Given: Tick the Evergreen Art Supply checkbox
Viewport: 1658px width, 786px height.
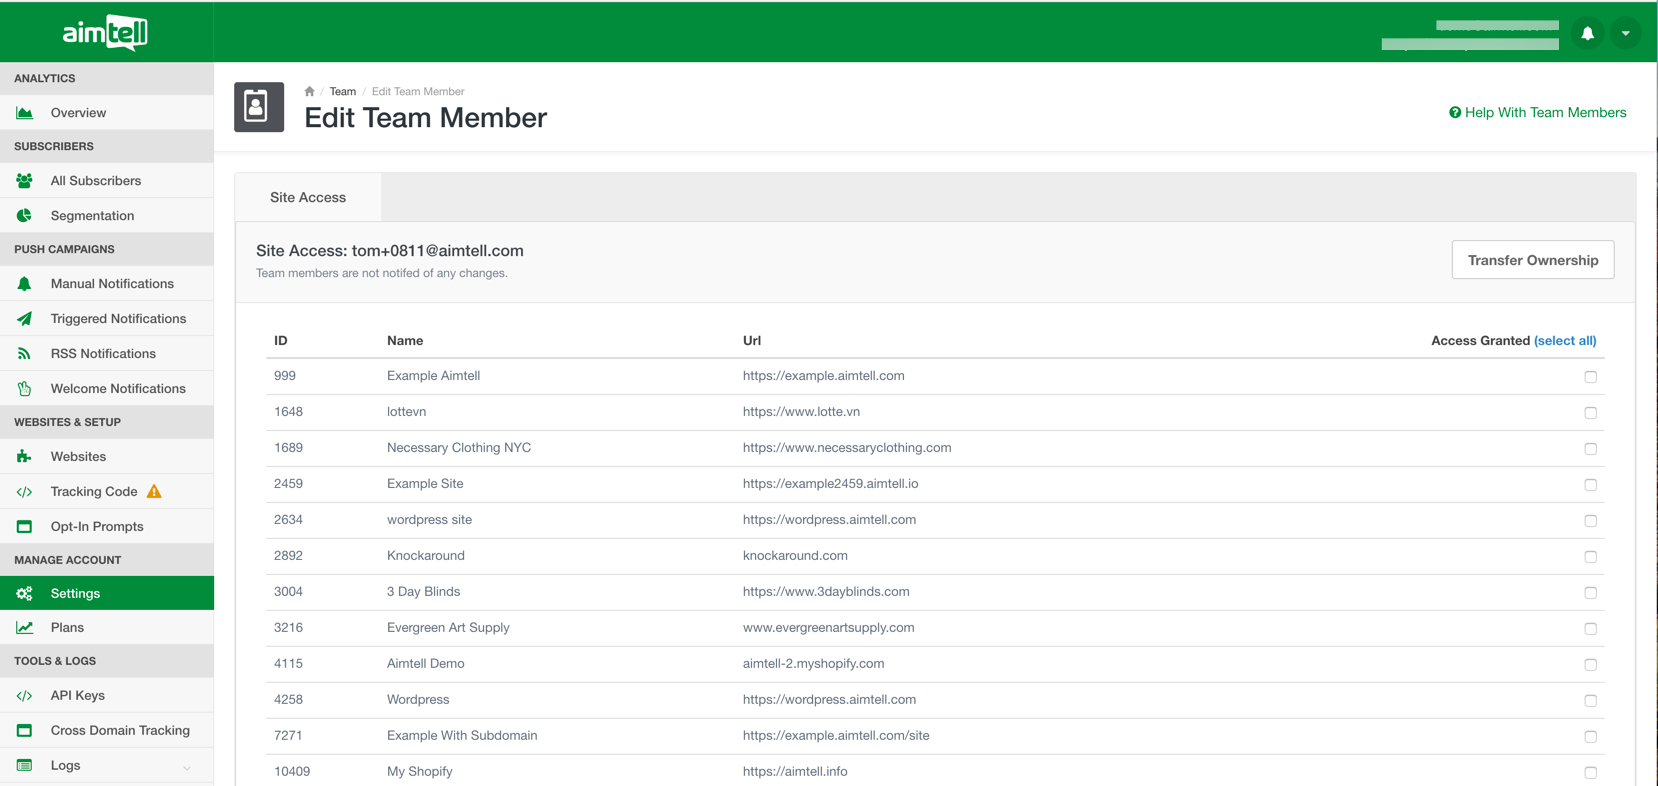Looking at the screenshot, I should [x=1590, y=629].
